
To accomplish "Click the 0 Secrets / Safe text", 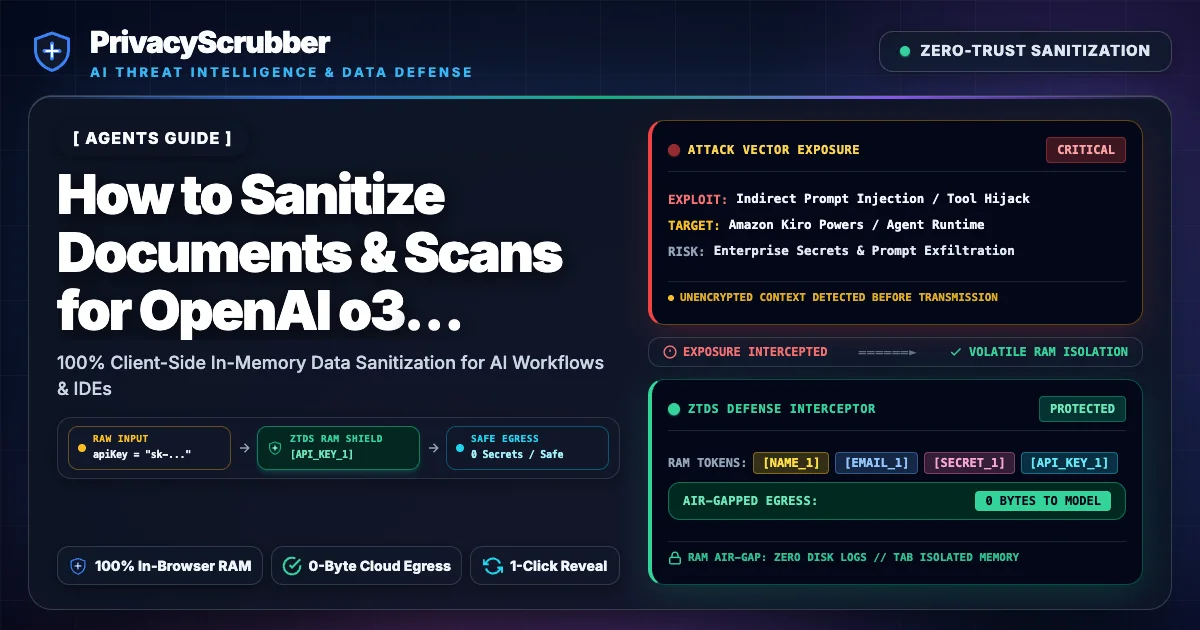I will point(517,455).
